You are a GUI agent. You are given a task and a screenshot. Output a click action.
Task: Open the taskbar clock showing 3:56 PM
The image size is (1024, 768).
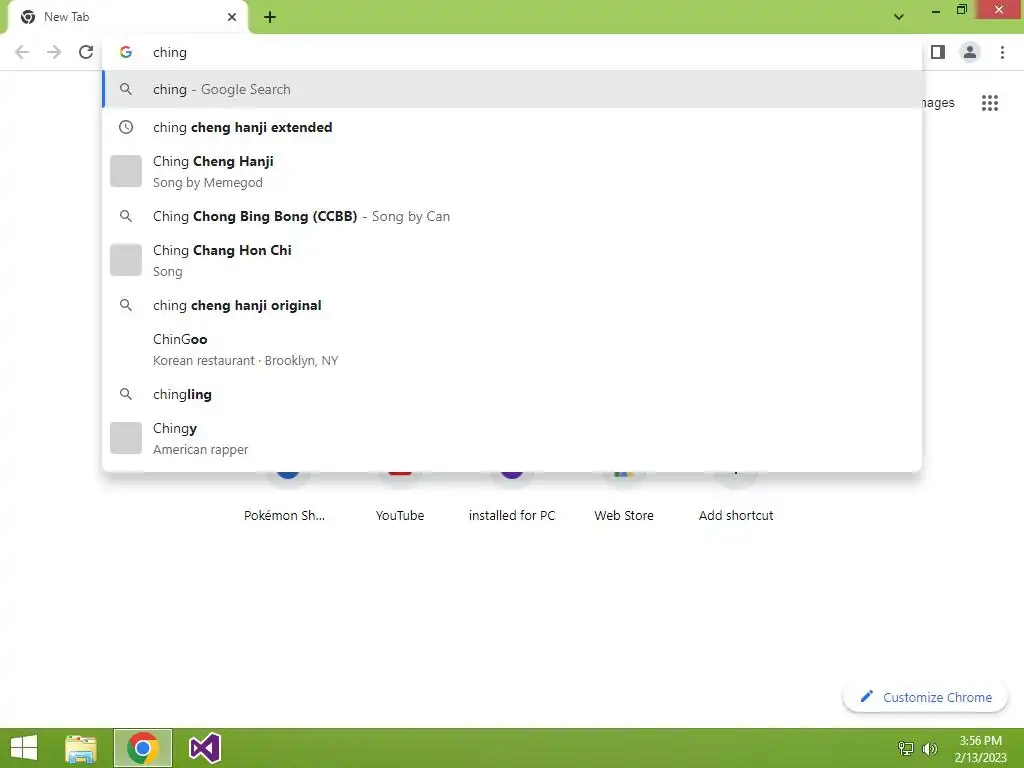click(980, 748)
